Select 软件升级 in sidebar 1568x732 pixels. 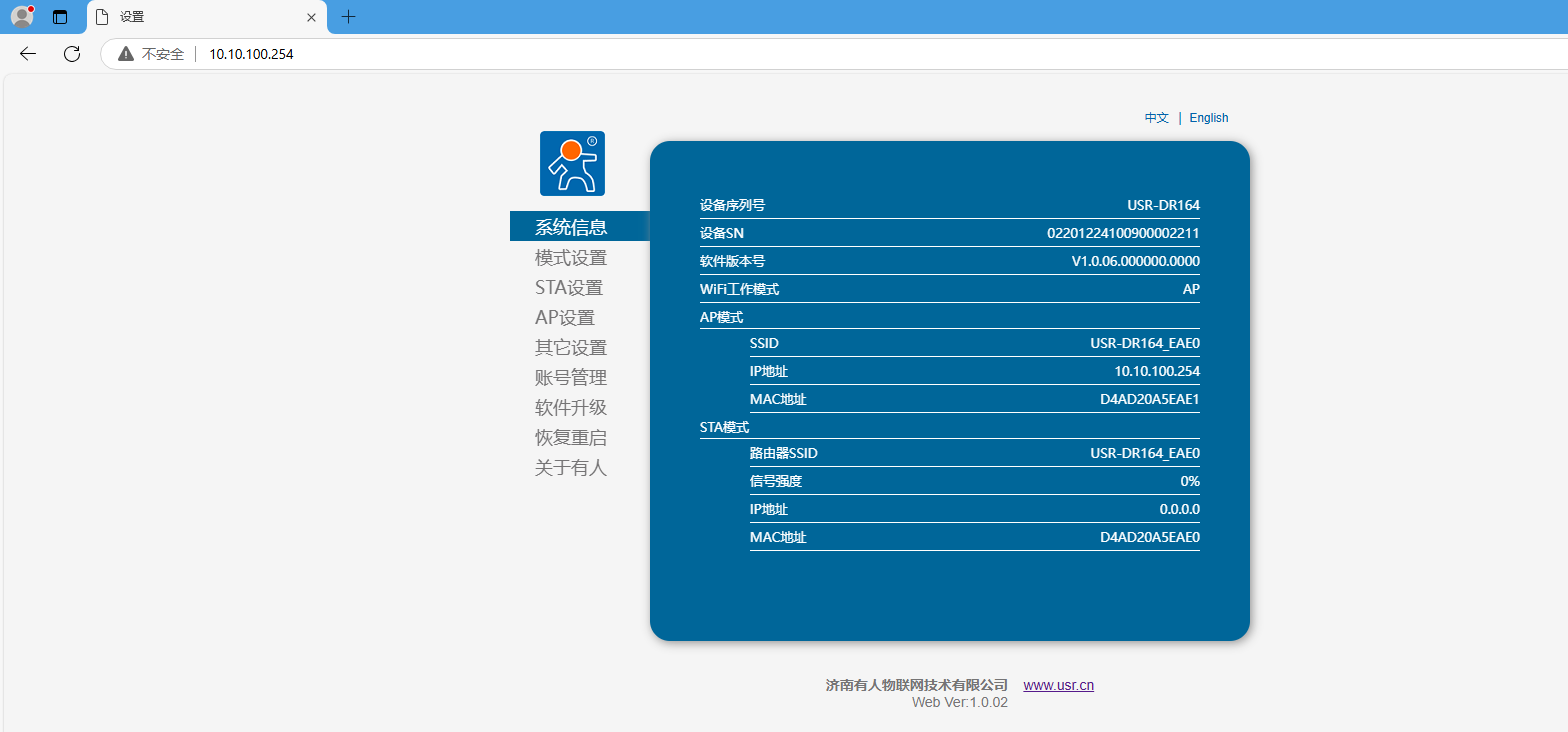point(571,408)
